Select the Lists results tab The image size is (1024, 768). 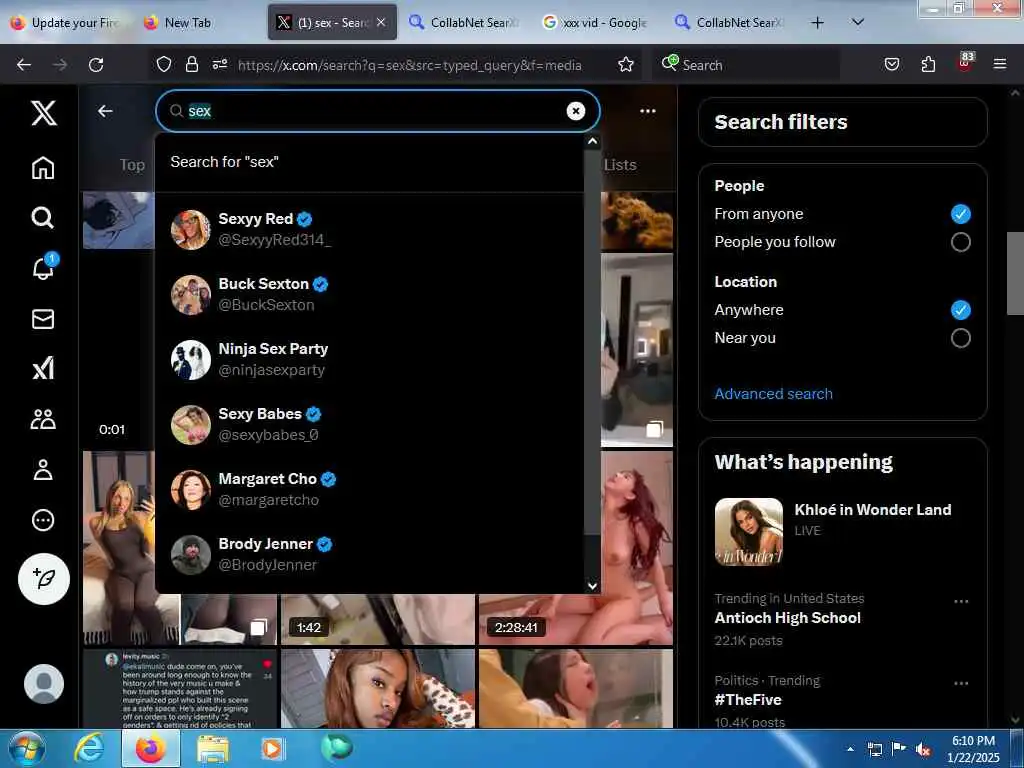[620, 165]
